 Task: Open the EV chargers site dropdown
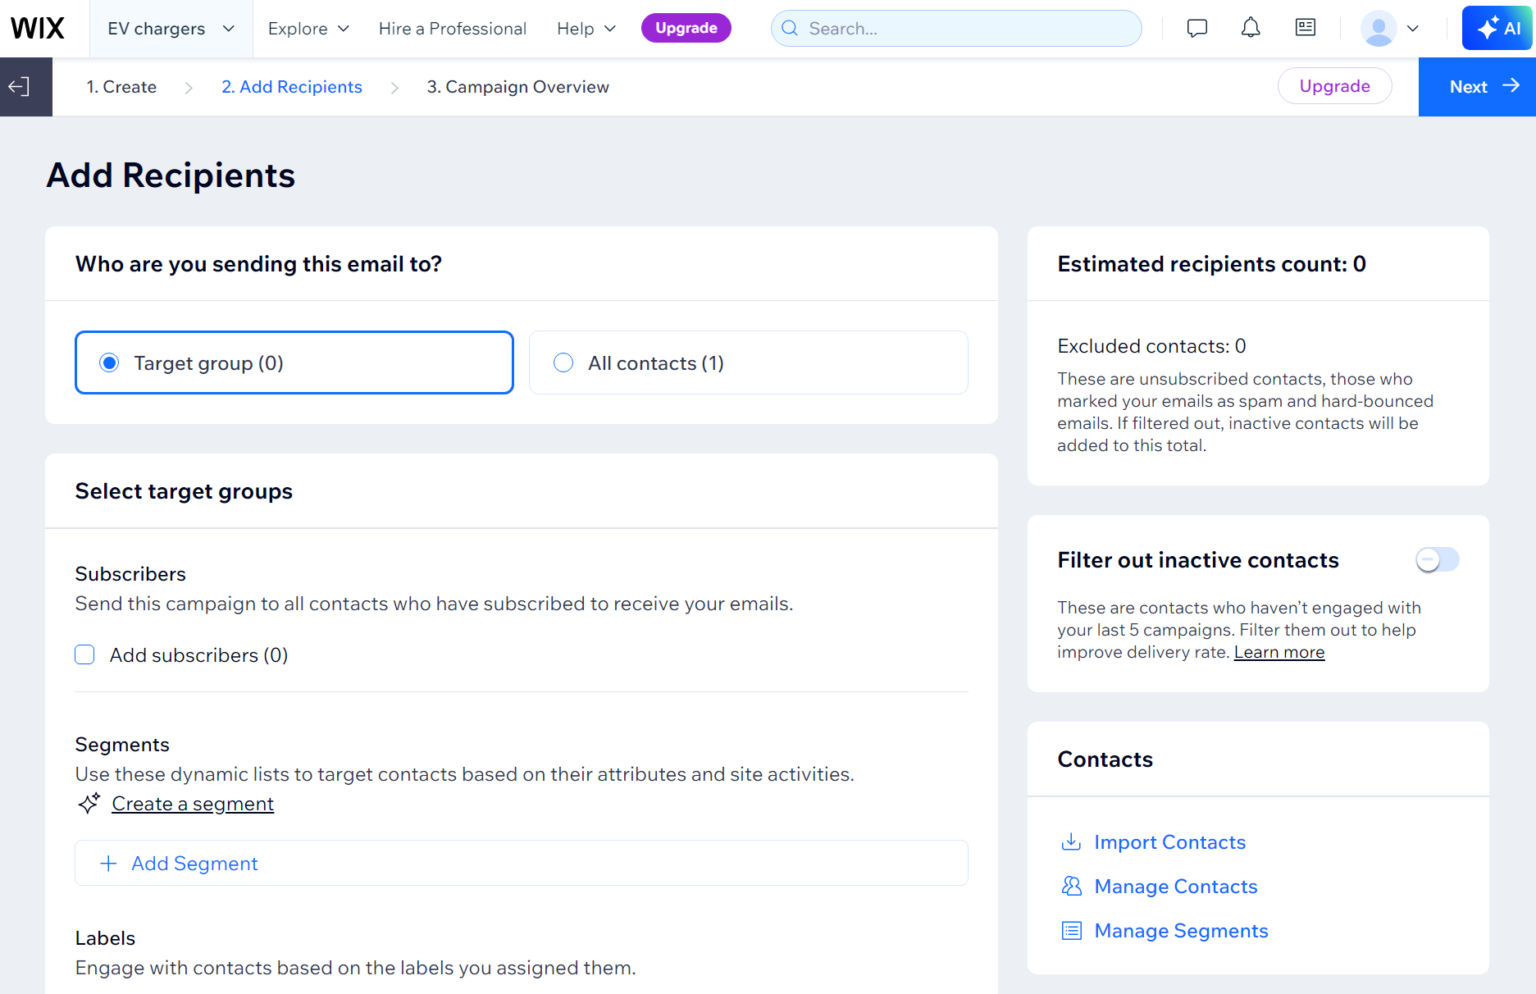[x=170, y=28]
